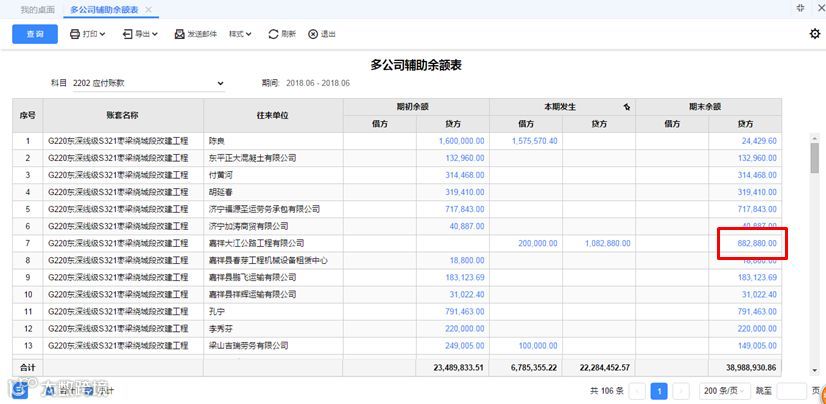Open ending balance 882,880.00 link

756,243
